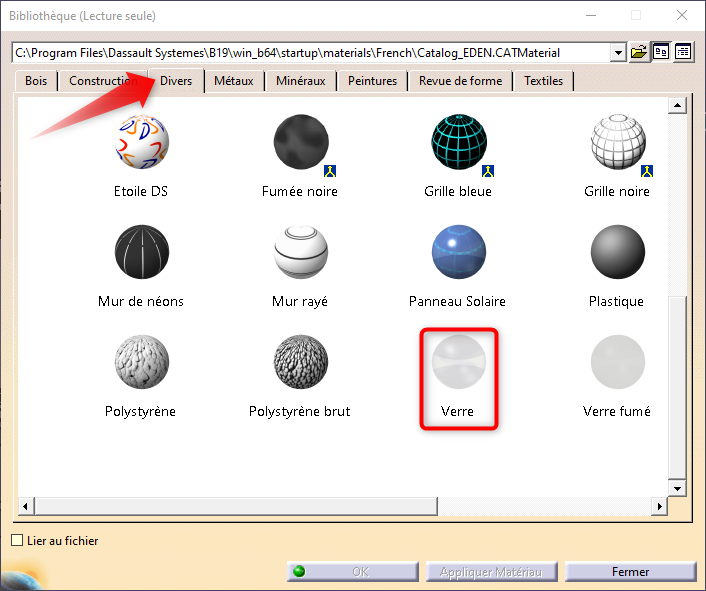
Task: Pick the Panneau Solaire material sphere
Action: pyautogui.click(x=457, y=254)
